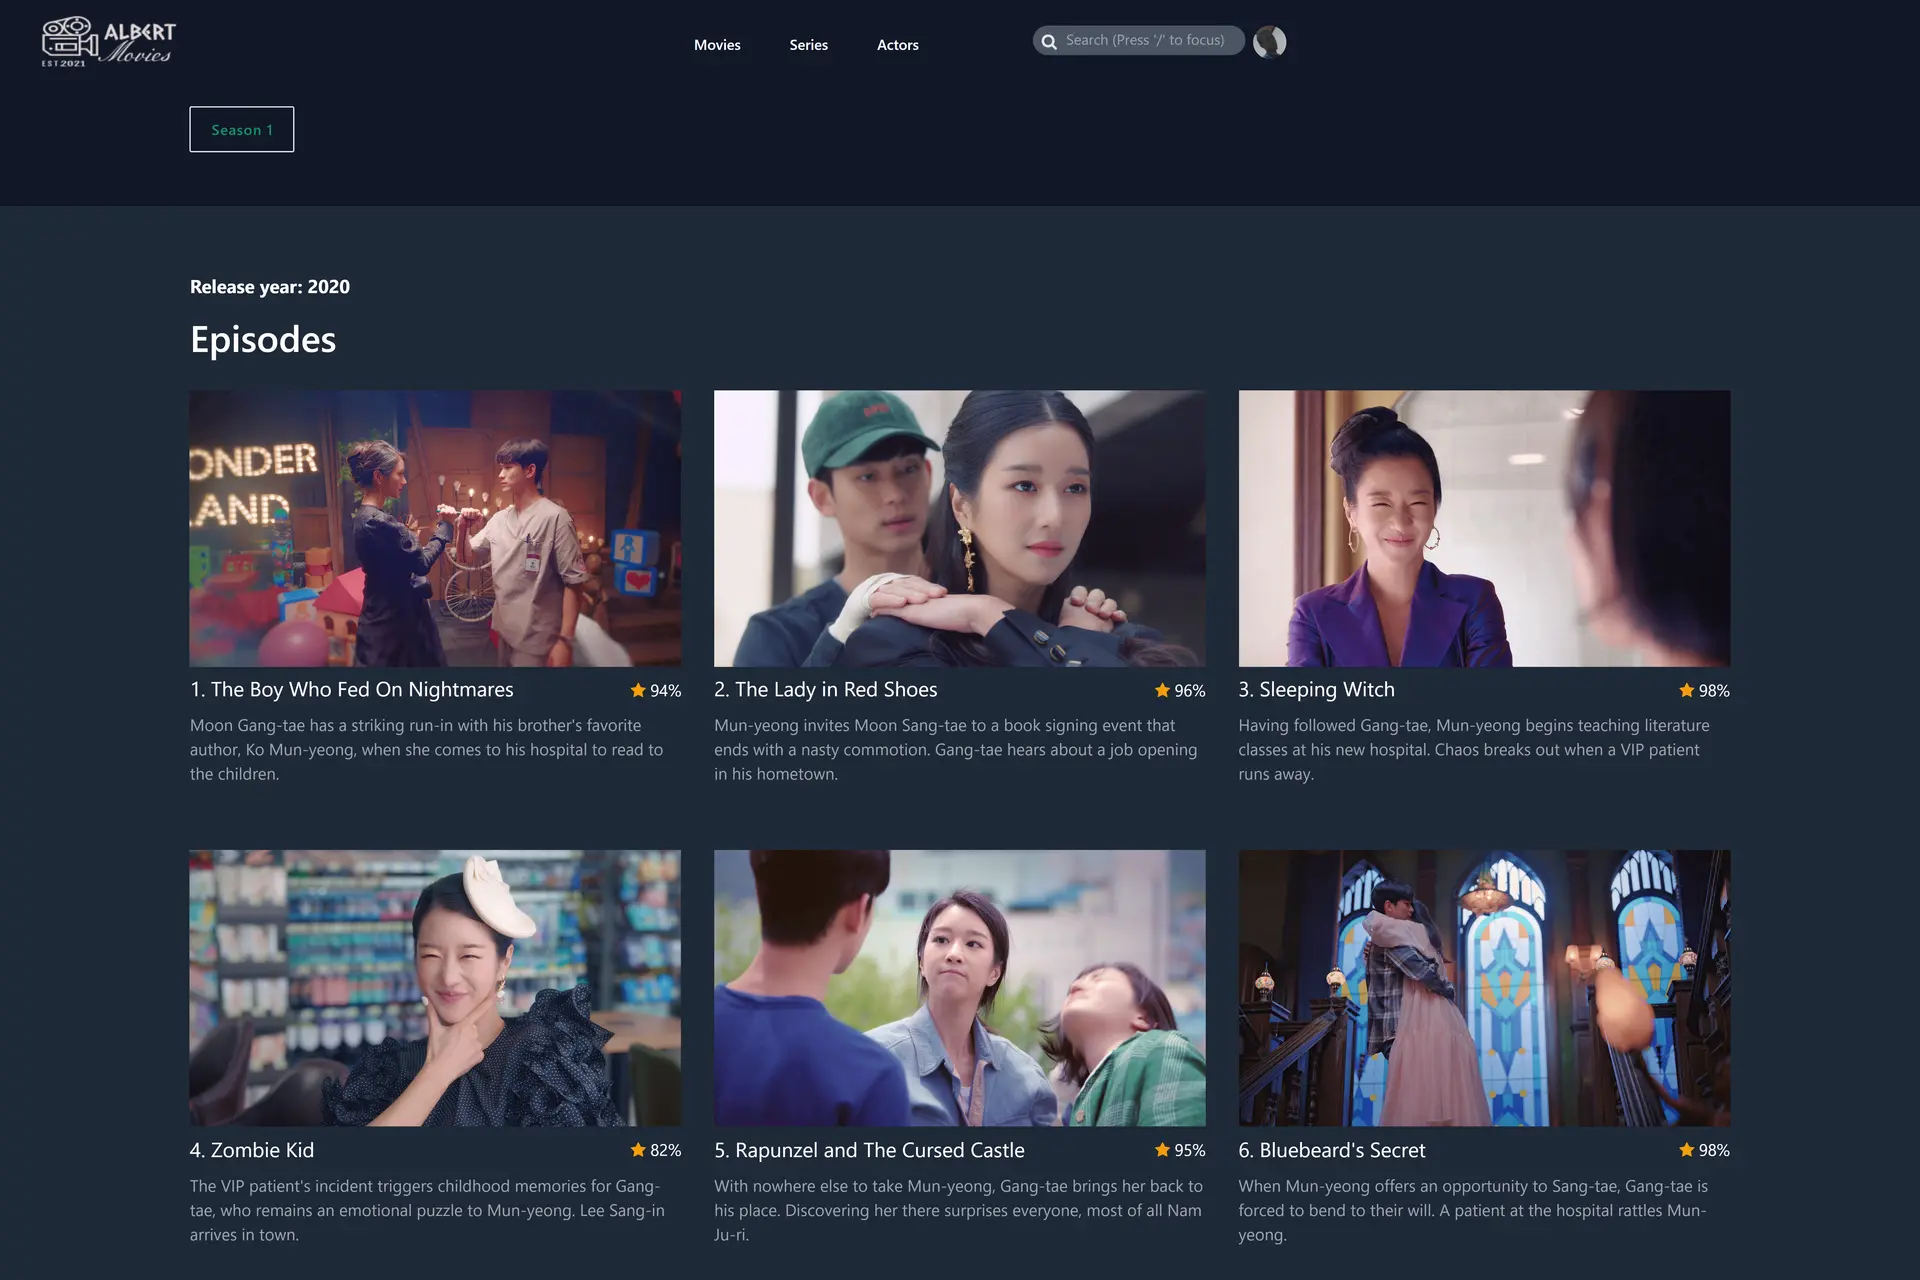Focus the search input field
The width and height of the screenshot is (1920, 1280).
tap(1145, 41)
